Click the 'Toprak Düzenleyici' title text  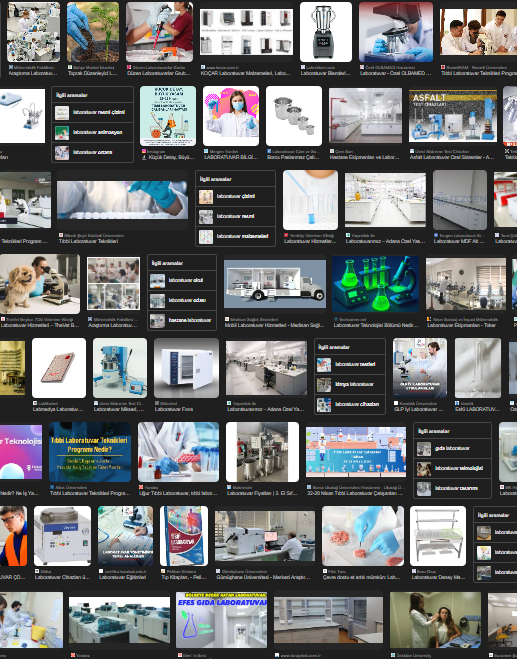point(92,73)
